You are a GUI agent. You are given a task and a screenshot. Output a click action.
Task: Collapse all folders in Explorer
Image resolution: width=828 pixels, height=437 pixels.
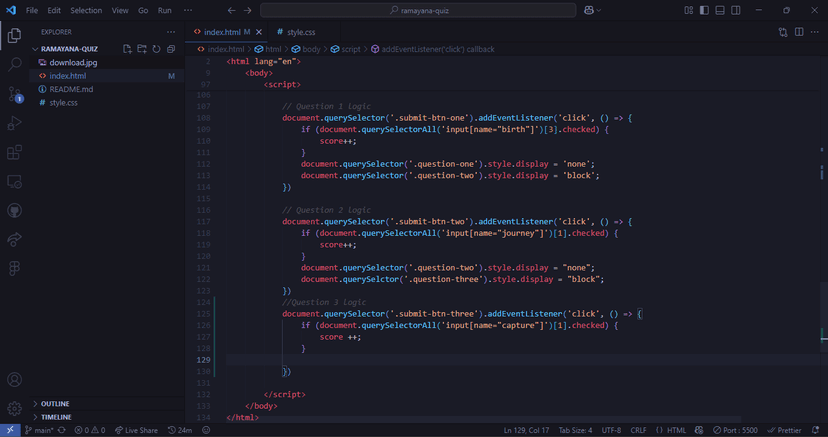click(171, 48)
